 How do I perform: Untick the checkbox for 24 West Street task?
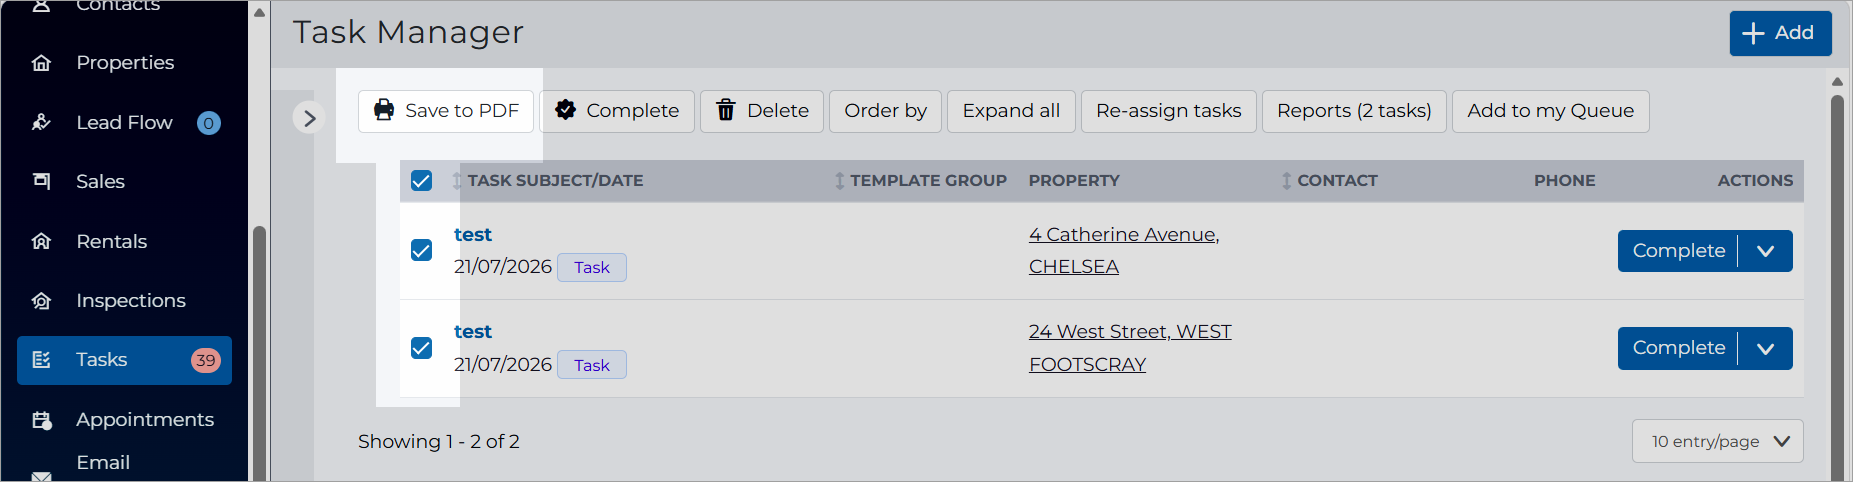click(x=422, y=348)
